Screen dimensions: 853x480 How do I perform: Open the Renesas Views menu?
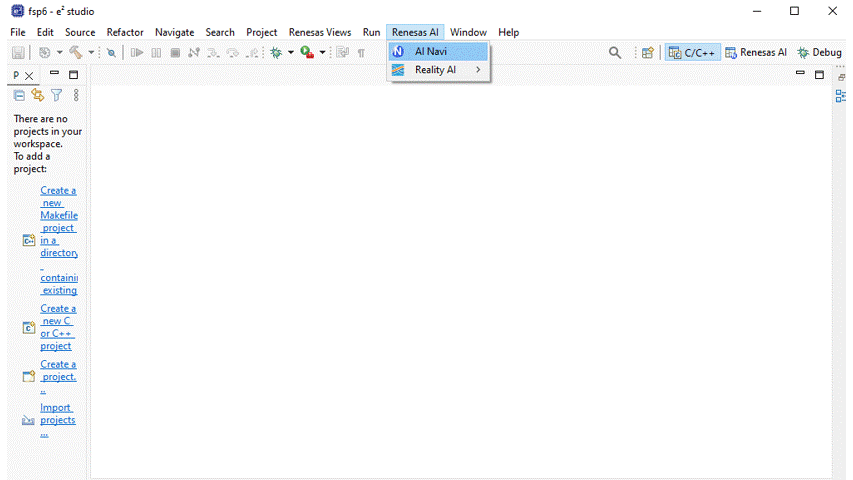[x=320, y=32]
